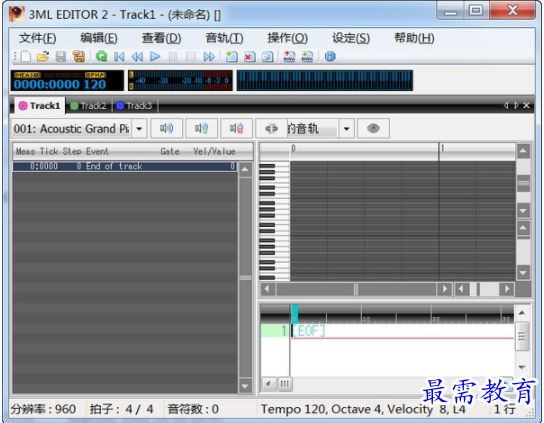This screenshot has width=544, height=423.
Task: Click the orange Save As icon
Action: (x=79, y=56)
